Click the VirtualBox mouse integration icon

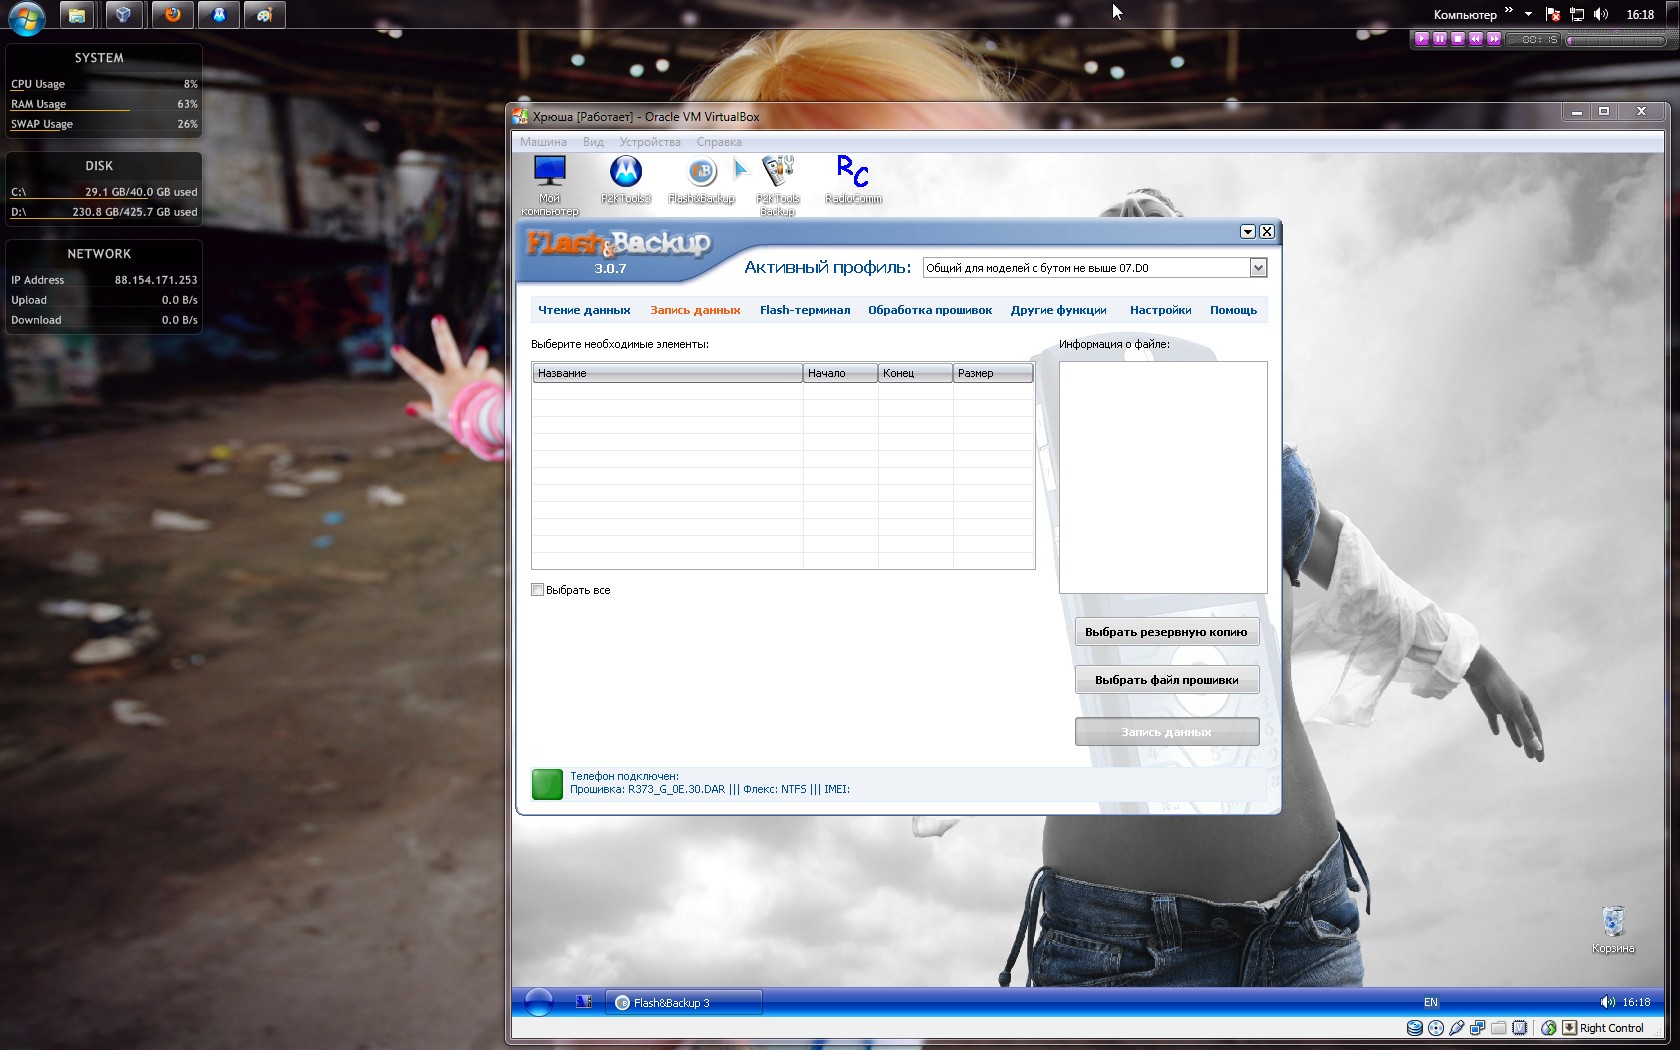[1548, 1028]
